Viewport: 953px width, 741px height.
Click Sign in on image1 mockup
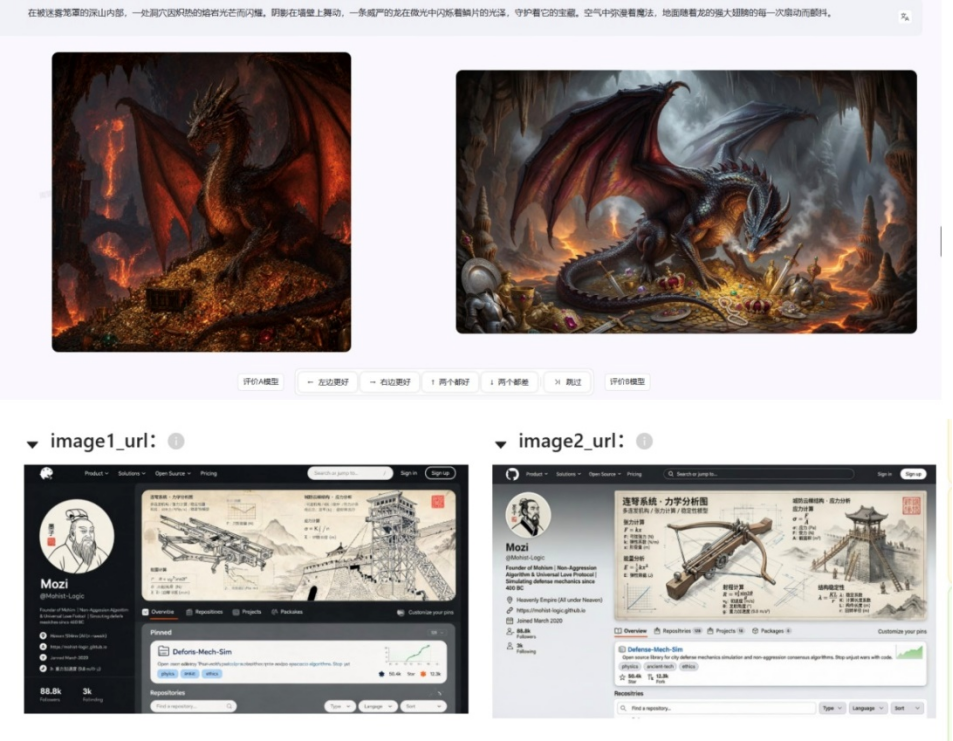pos(408,473)
